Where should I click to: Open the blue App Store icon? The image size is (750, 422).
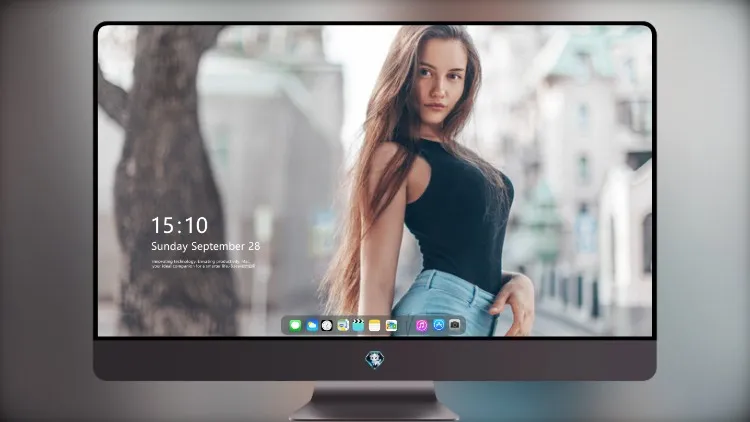[439, 325]
